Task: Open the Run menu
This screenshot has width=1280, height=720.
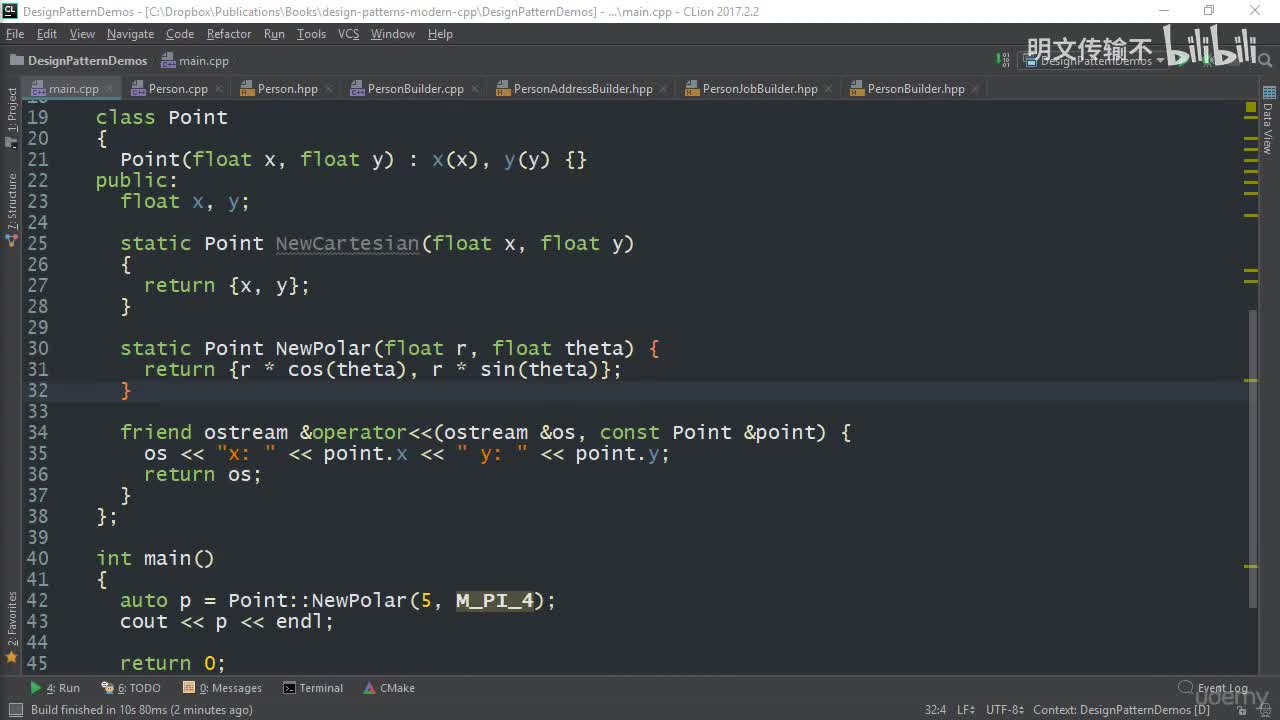Action: coord(274,34)
